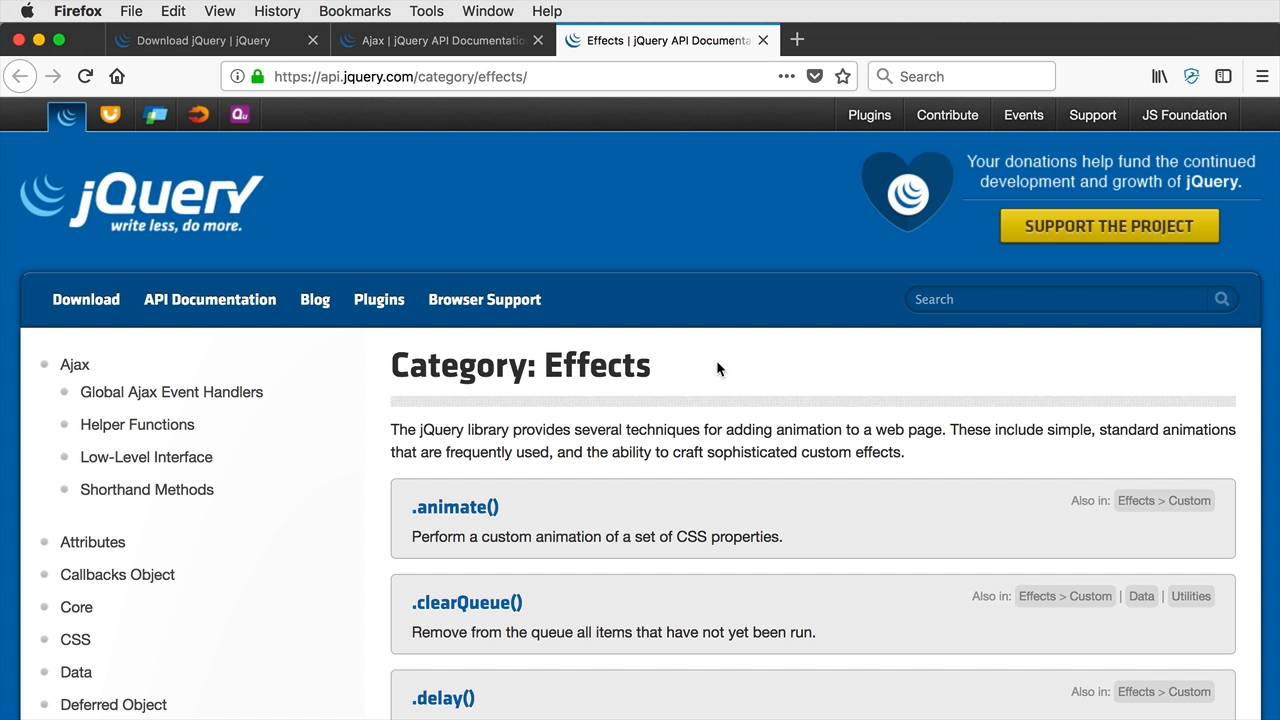Open the Plugins link in top bar
1280x720 pixels.
pos(869,115)
